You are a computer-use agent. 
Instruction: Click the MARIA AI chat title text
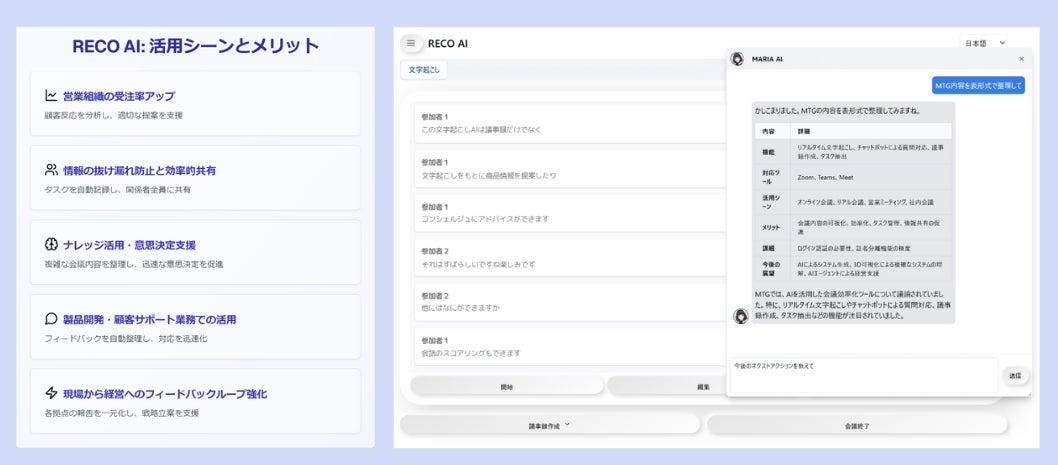767,59
